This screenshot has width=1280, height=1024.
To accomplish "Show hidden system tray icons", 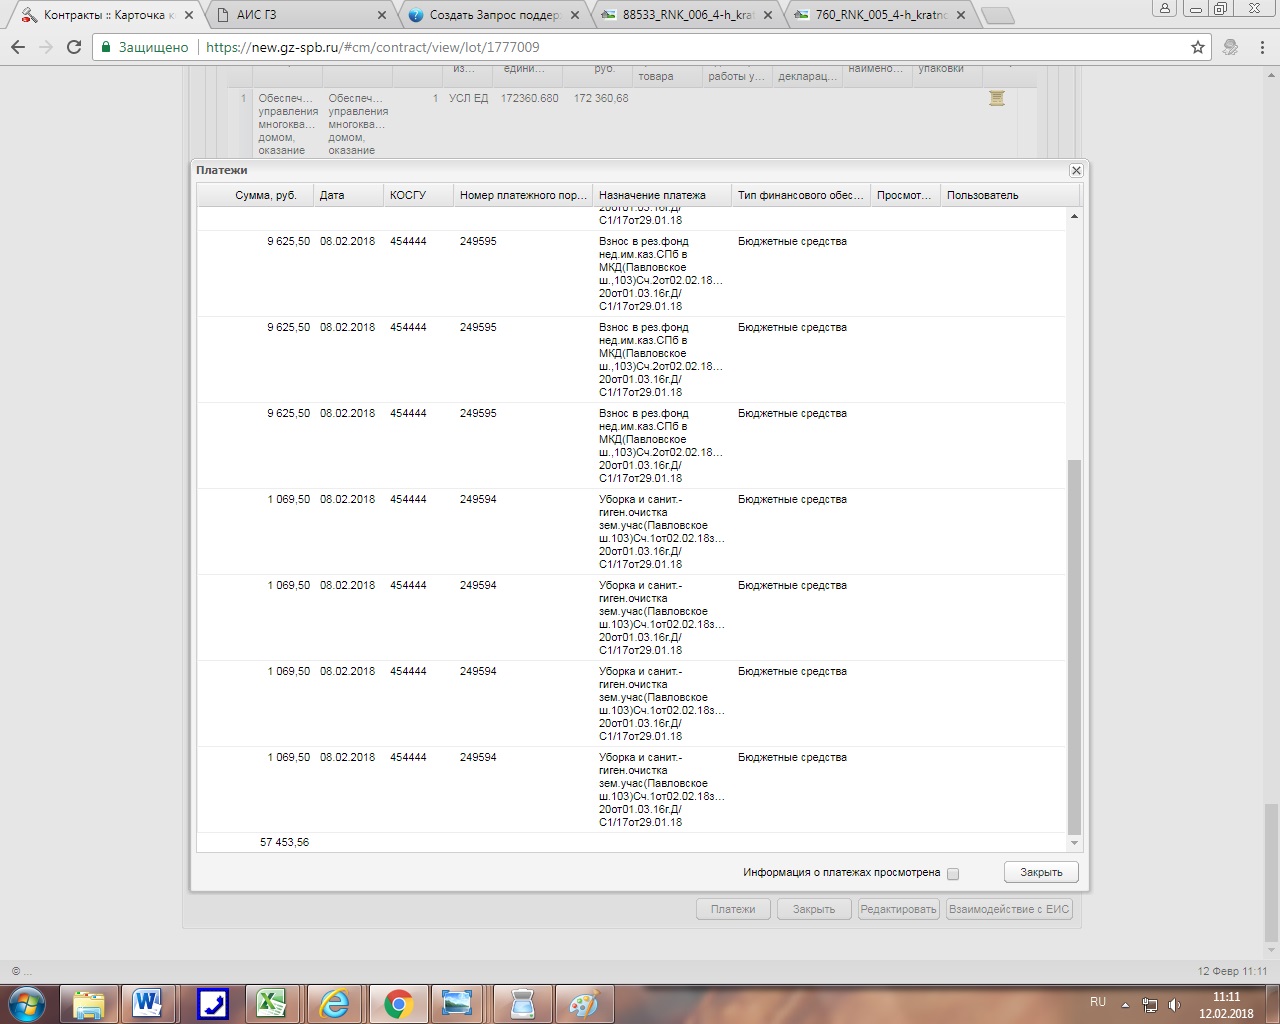I will coord(1126,1004).
